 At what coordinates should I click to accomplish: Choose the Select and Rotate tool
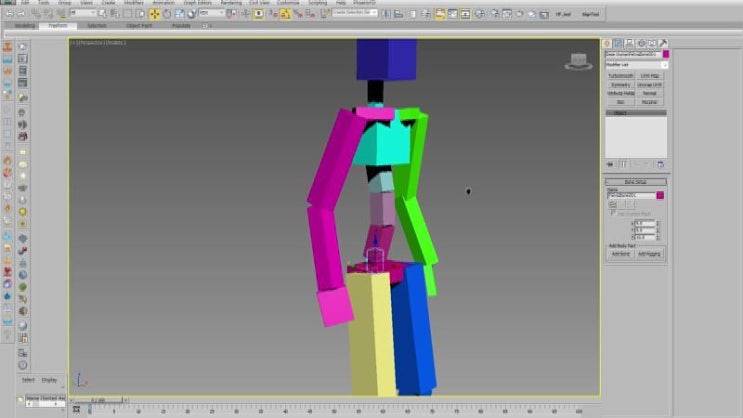(x=167, y=14)
